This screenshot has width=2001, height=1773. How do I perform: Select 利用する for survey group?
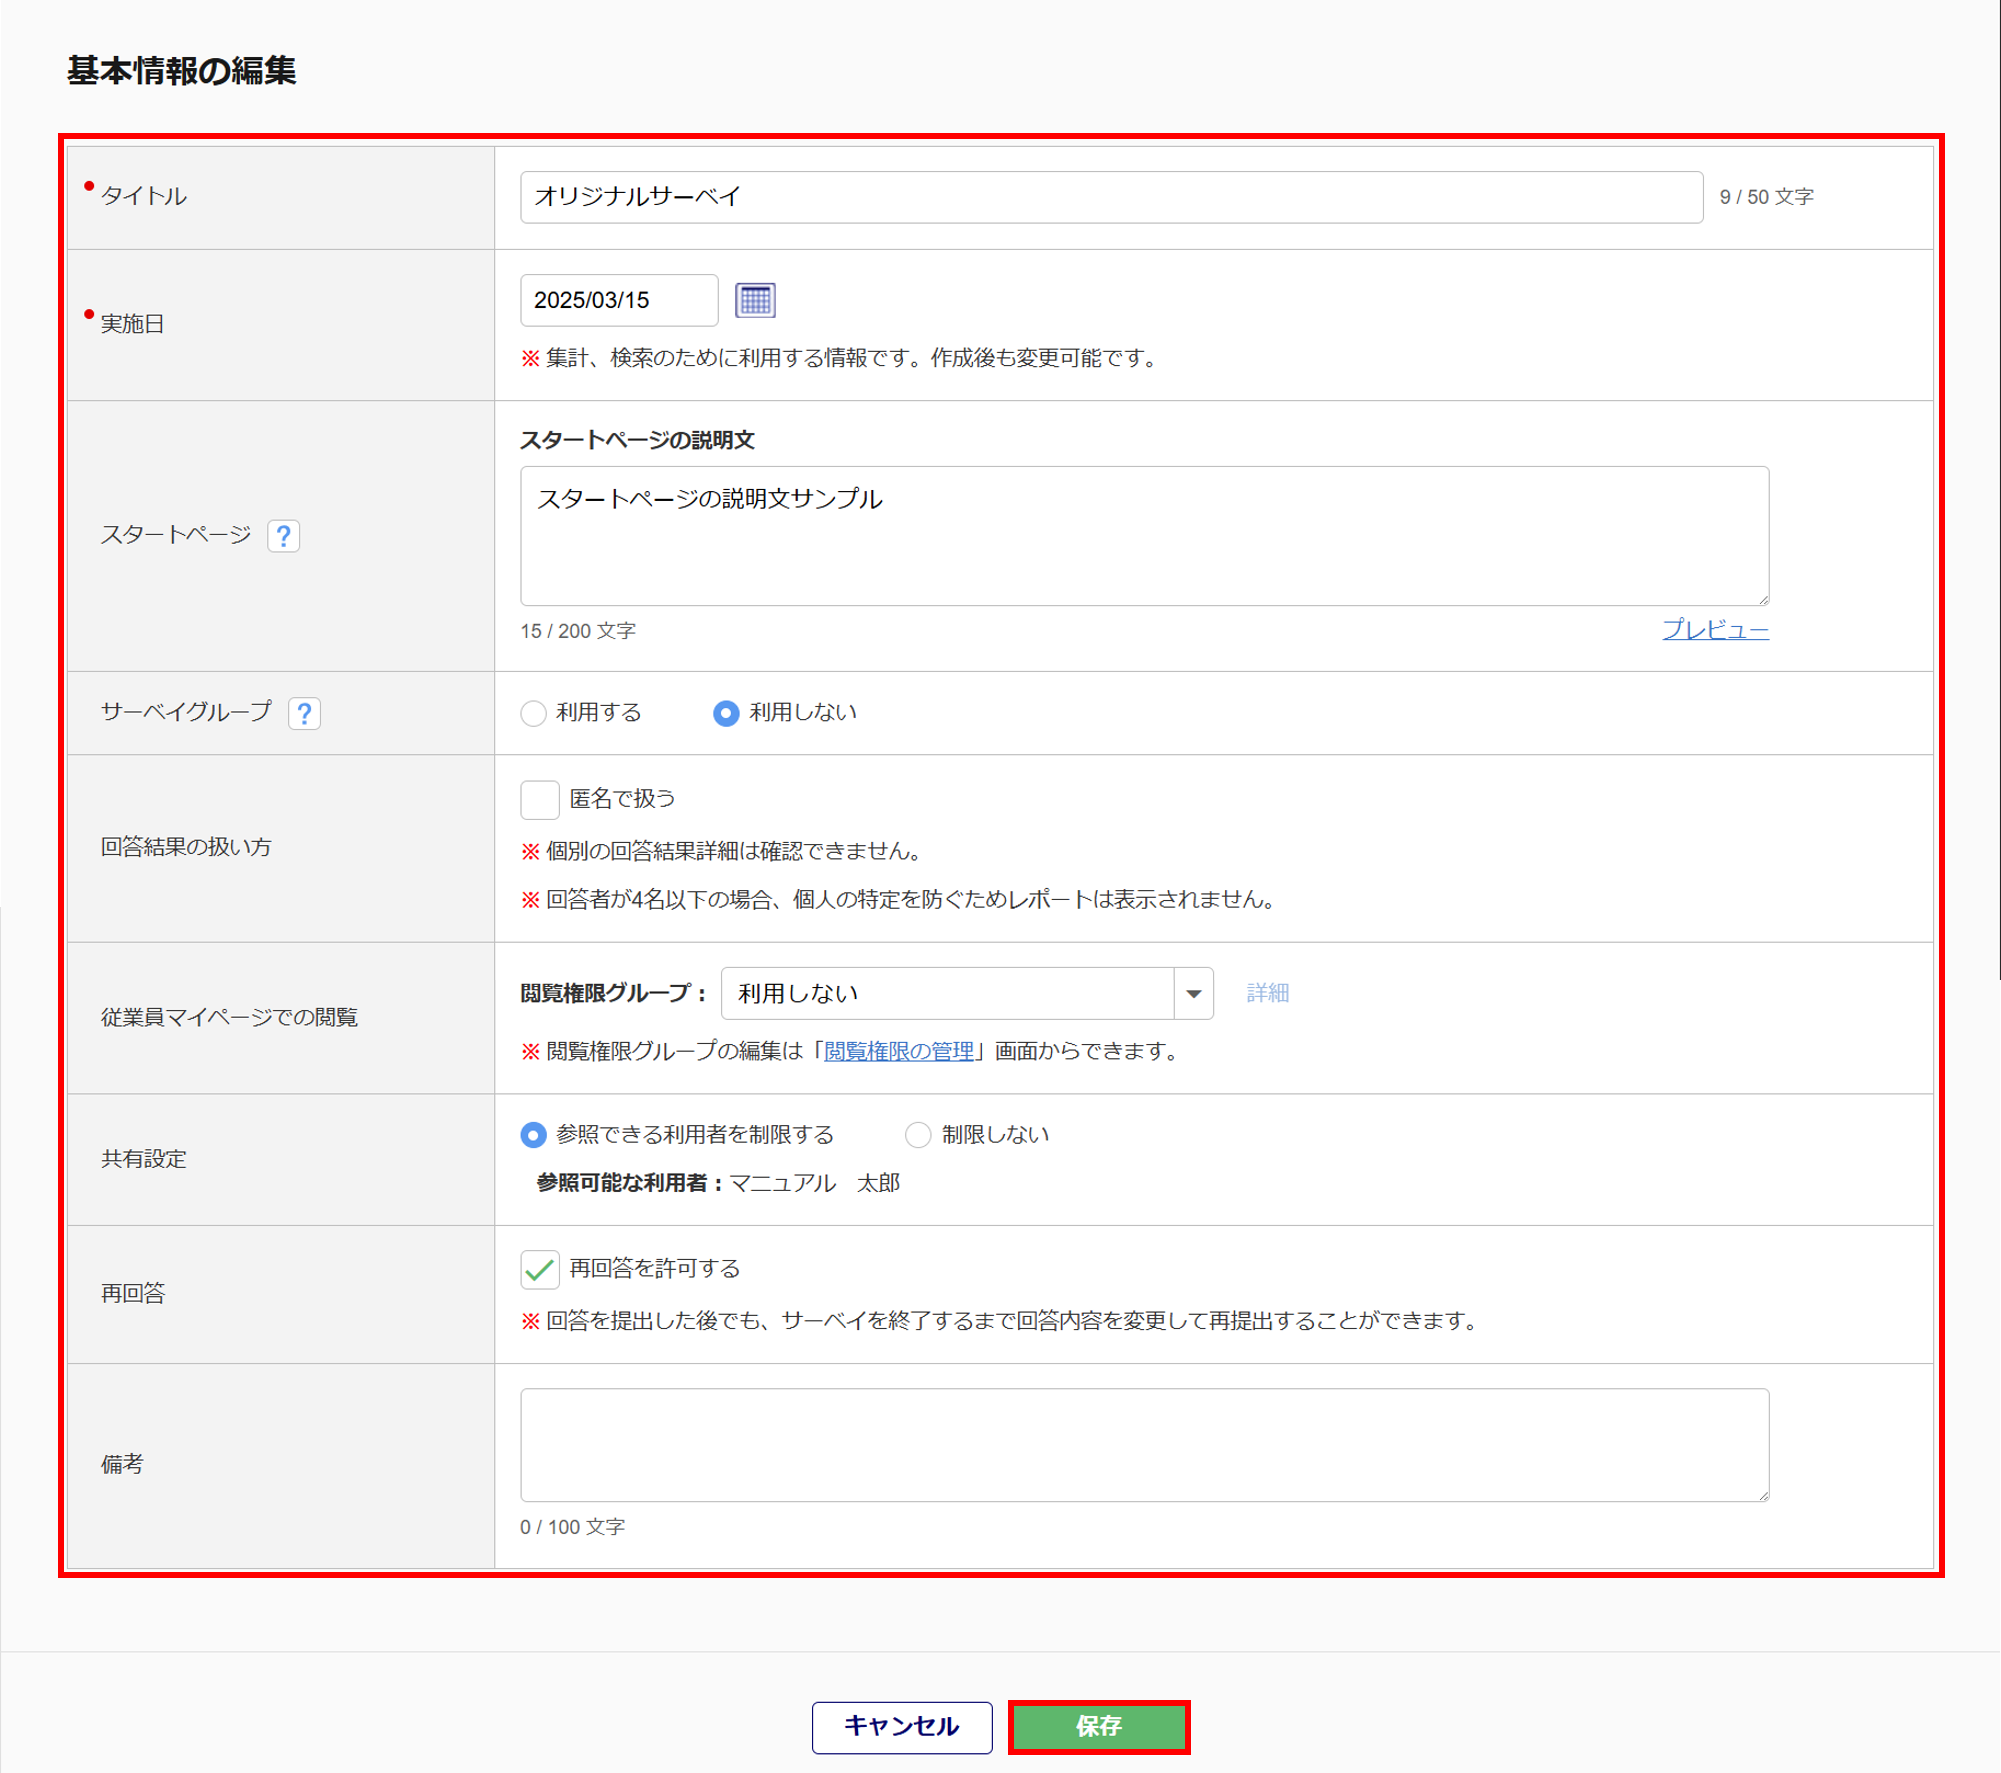(534, 713)
